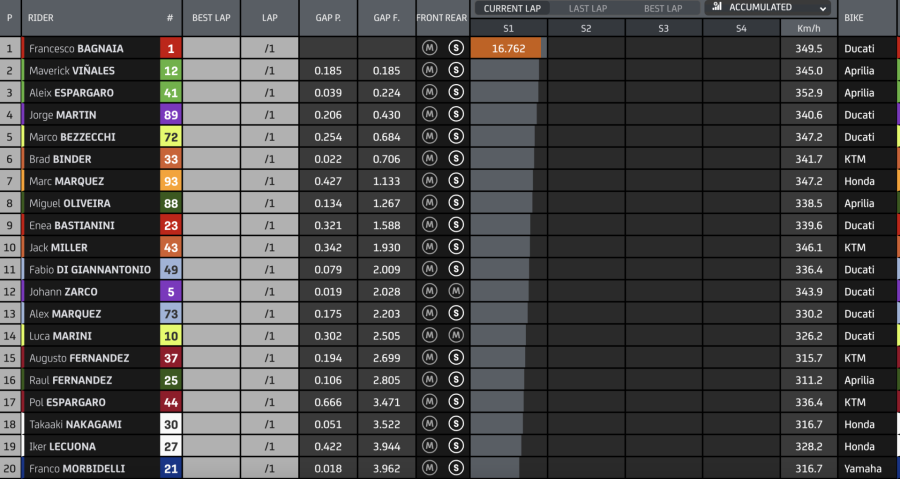This screenshot has width=900, height=479.
Task: Select rider Francesco BAGNAIA
Action: point(76,49)
